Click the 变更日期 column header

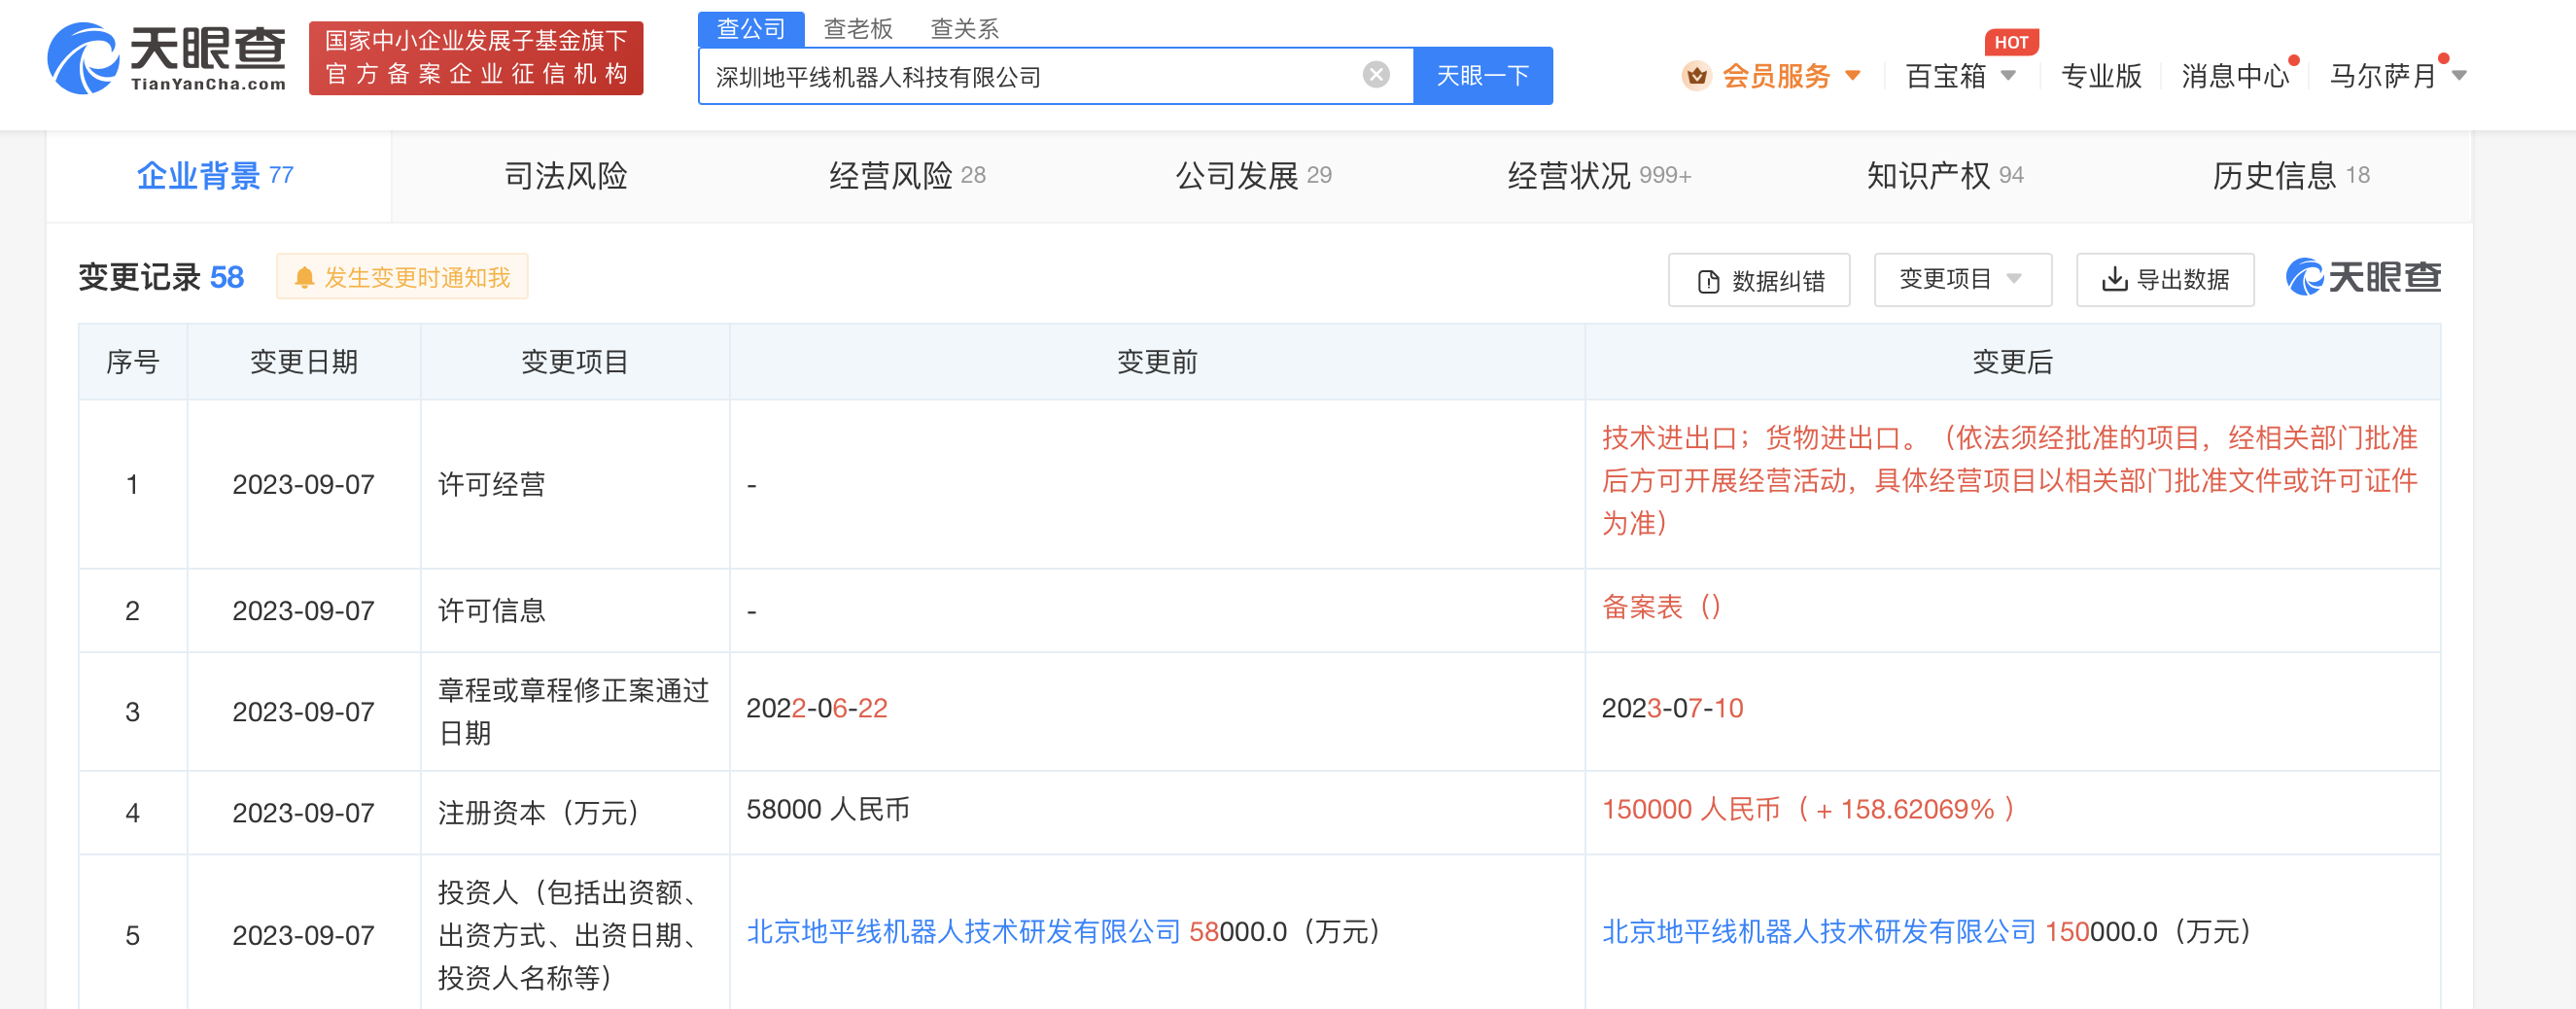coord(304,362)
